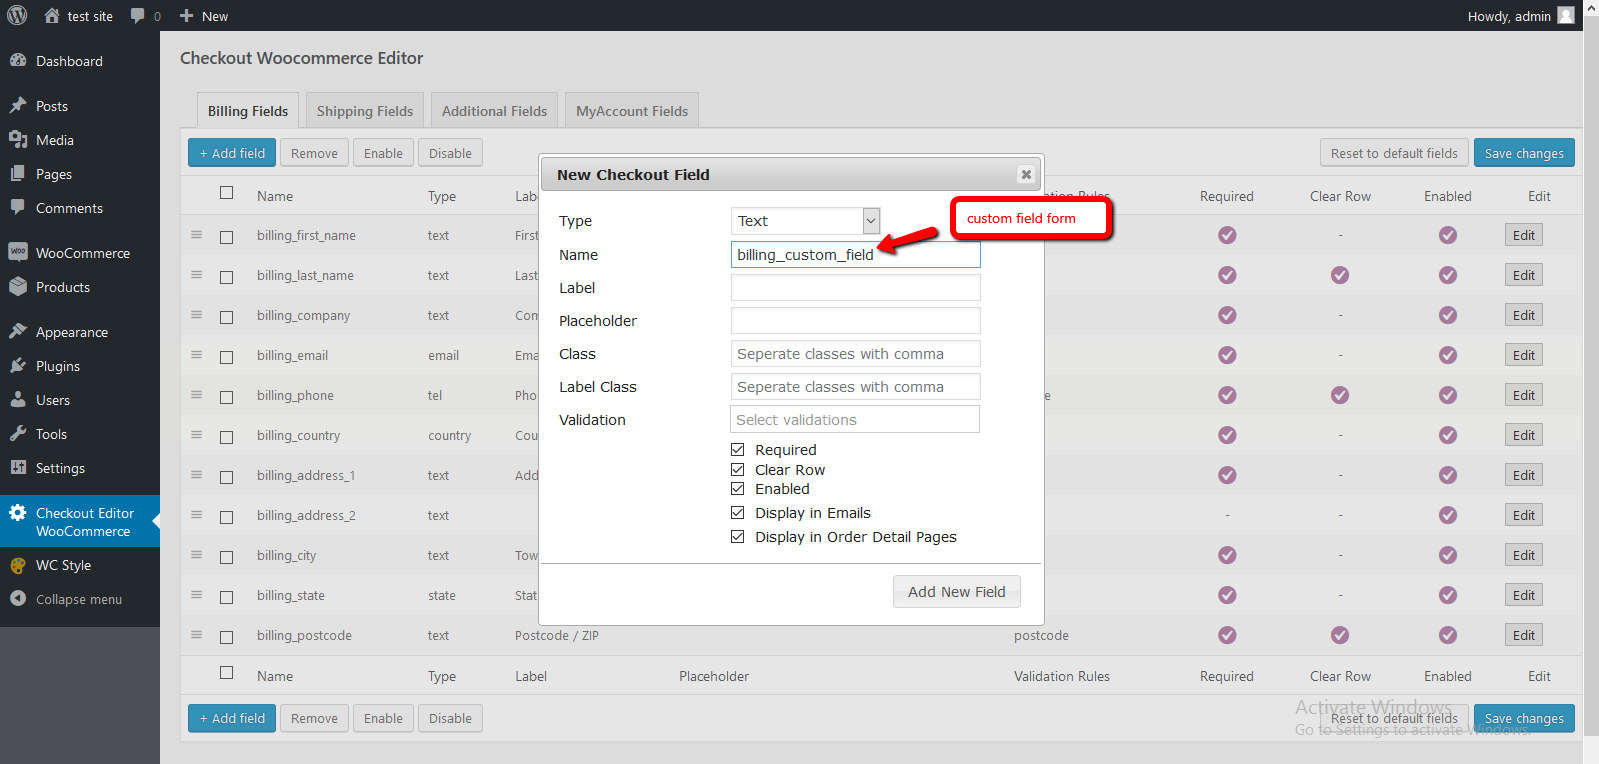The width and height of the screenshot is (1599, 764).
Task: Click the Add New Field button
Action: [957, 592]
